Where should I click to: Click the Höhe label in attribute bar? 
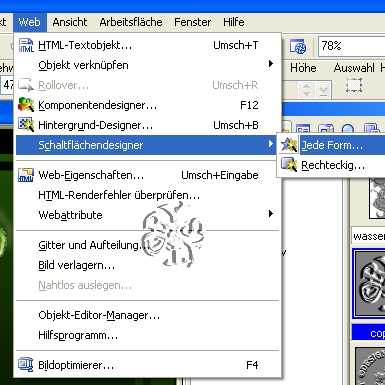pyautogui.click(x=303, y=68)
